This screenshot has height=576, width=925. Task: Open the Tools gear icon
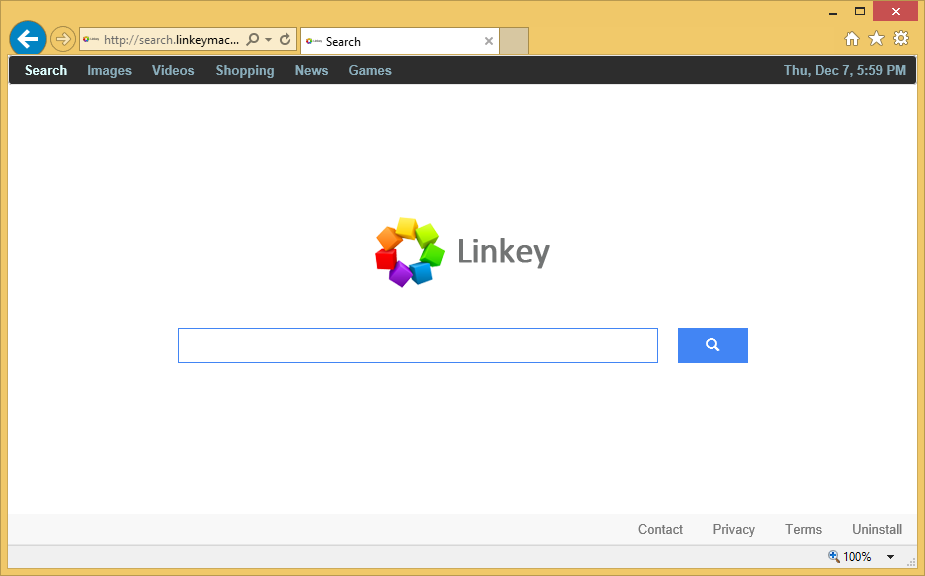(x=901, y=39)
